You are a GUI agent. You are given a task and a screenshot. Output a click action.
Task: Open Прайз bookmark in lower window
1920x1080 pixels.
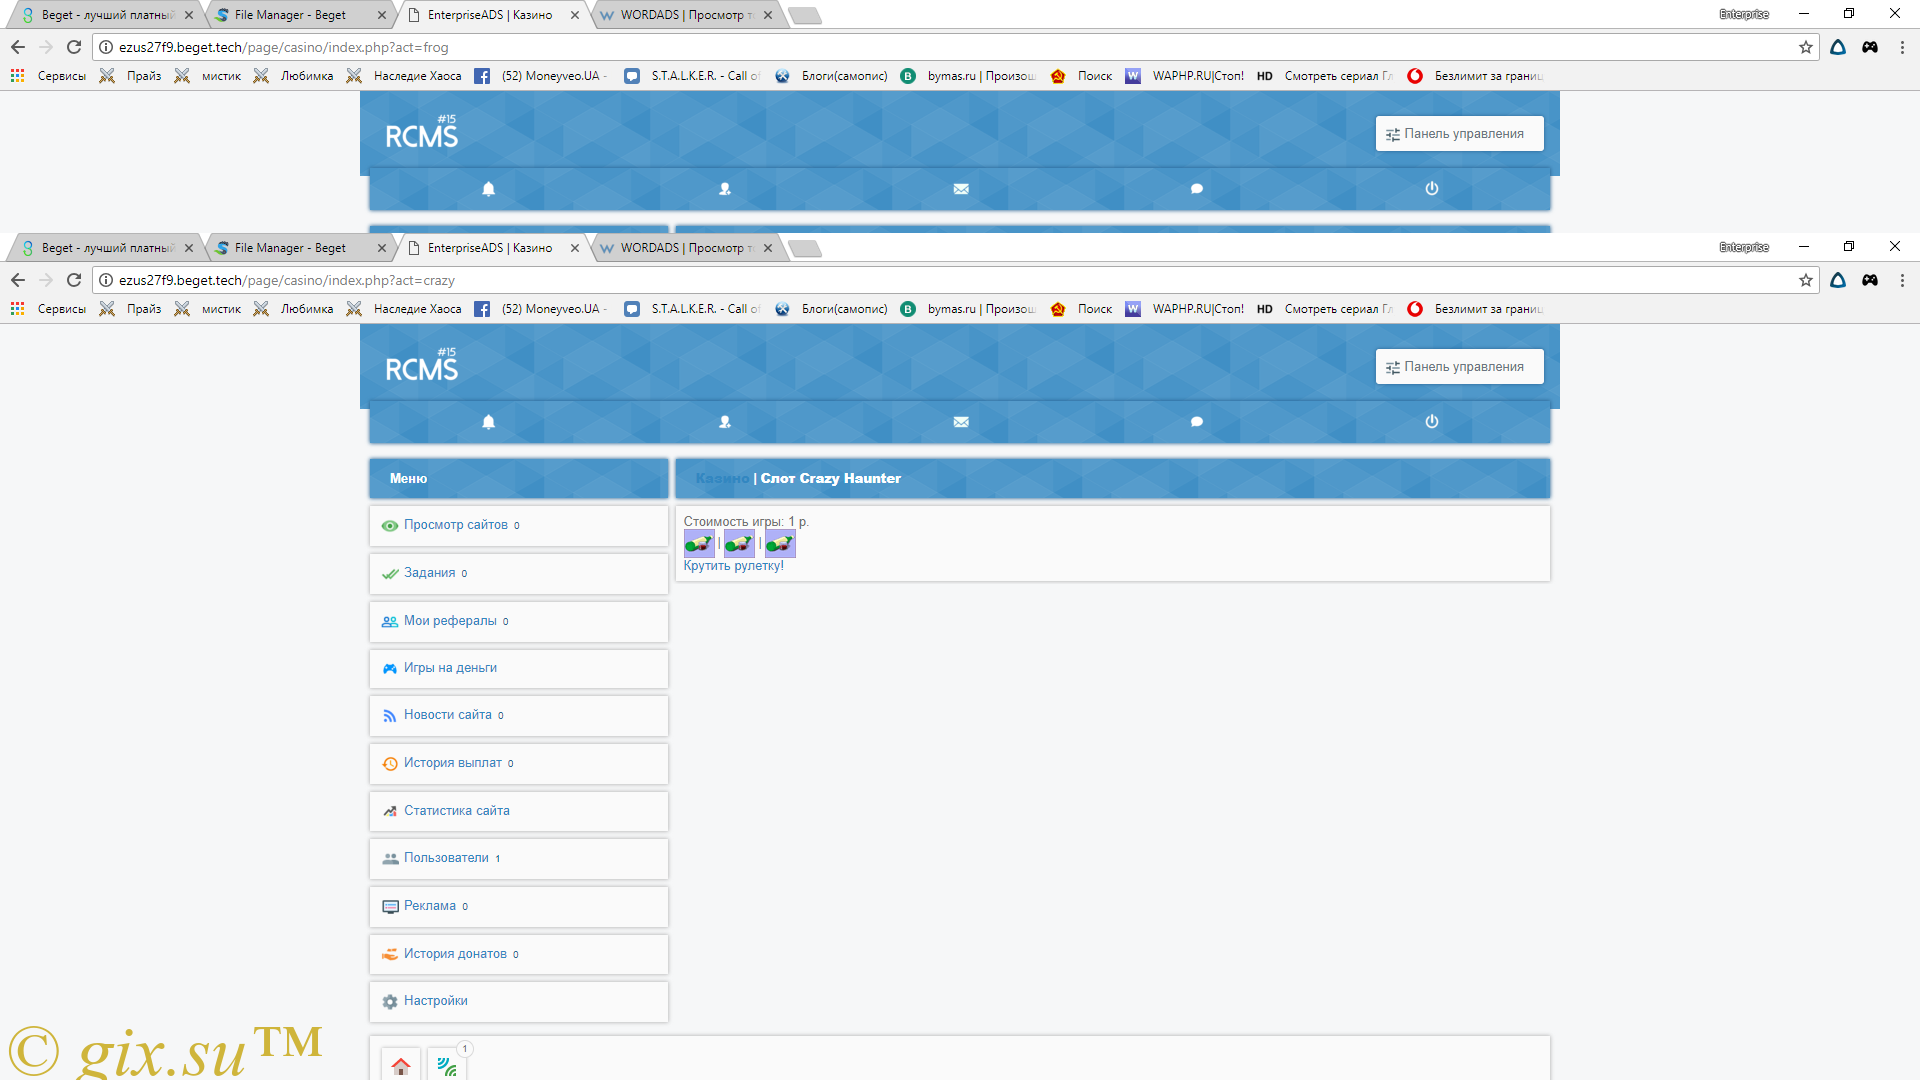pyautogui.click(x=131, y=309)
